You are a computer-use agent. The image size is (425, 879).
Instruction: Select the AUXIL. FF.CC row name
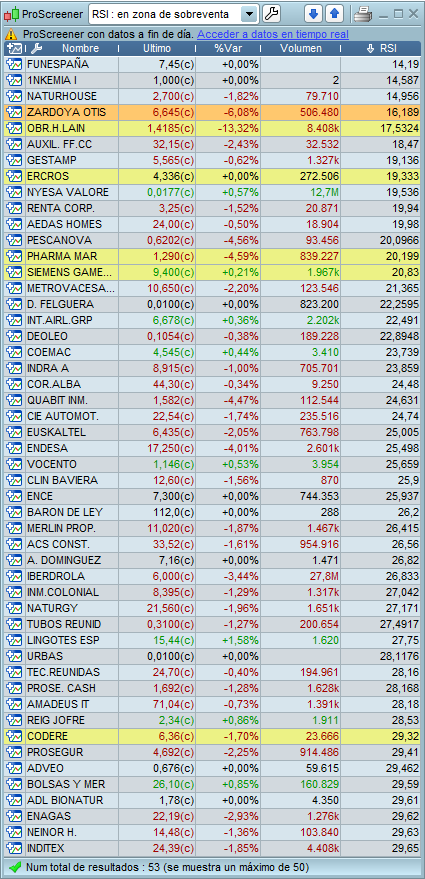(x=59, y=145)
